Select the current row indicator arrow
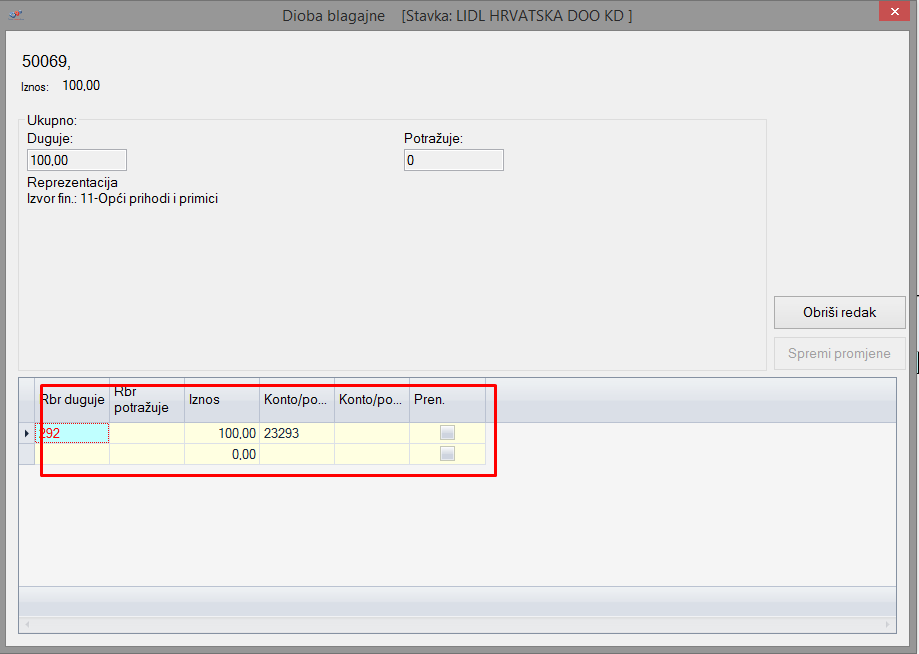 [27, 433]
